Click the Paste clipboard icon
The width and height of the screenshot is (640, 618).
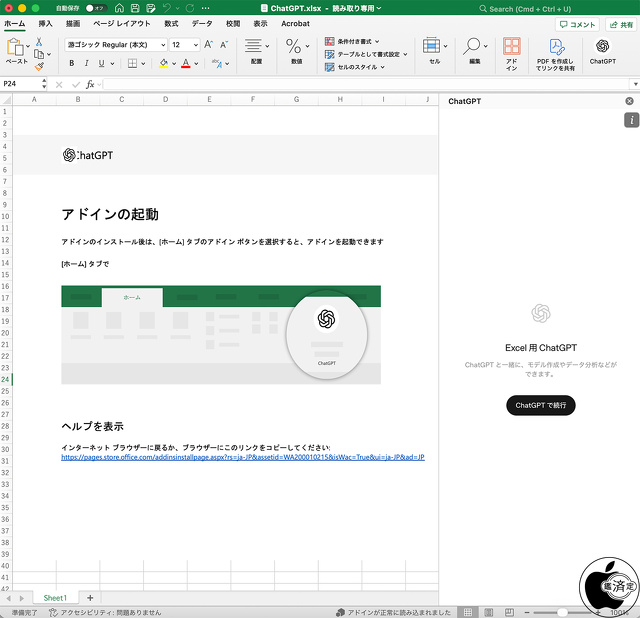[15, 47]
